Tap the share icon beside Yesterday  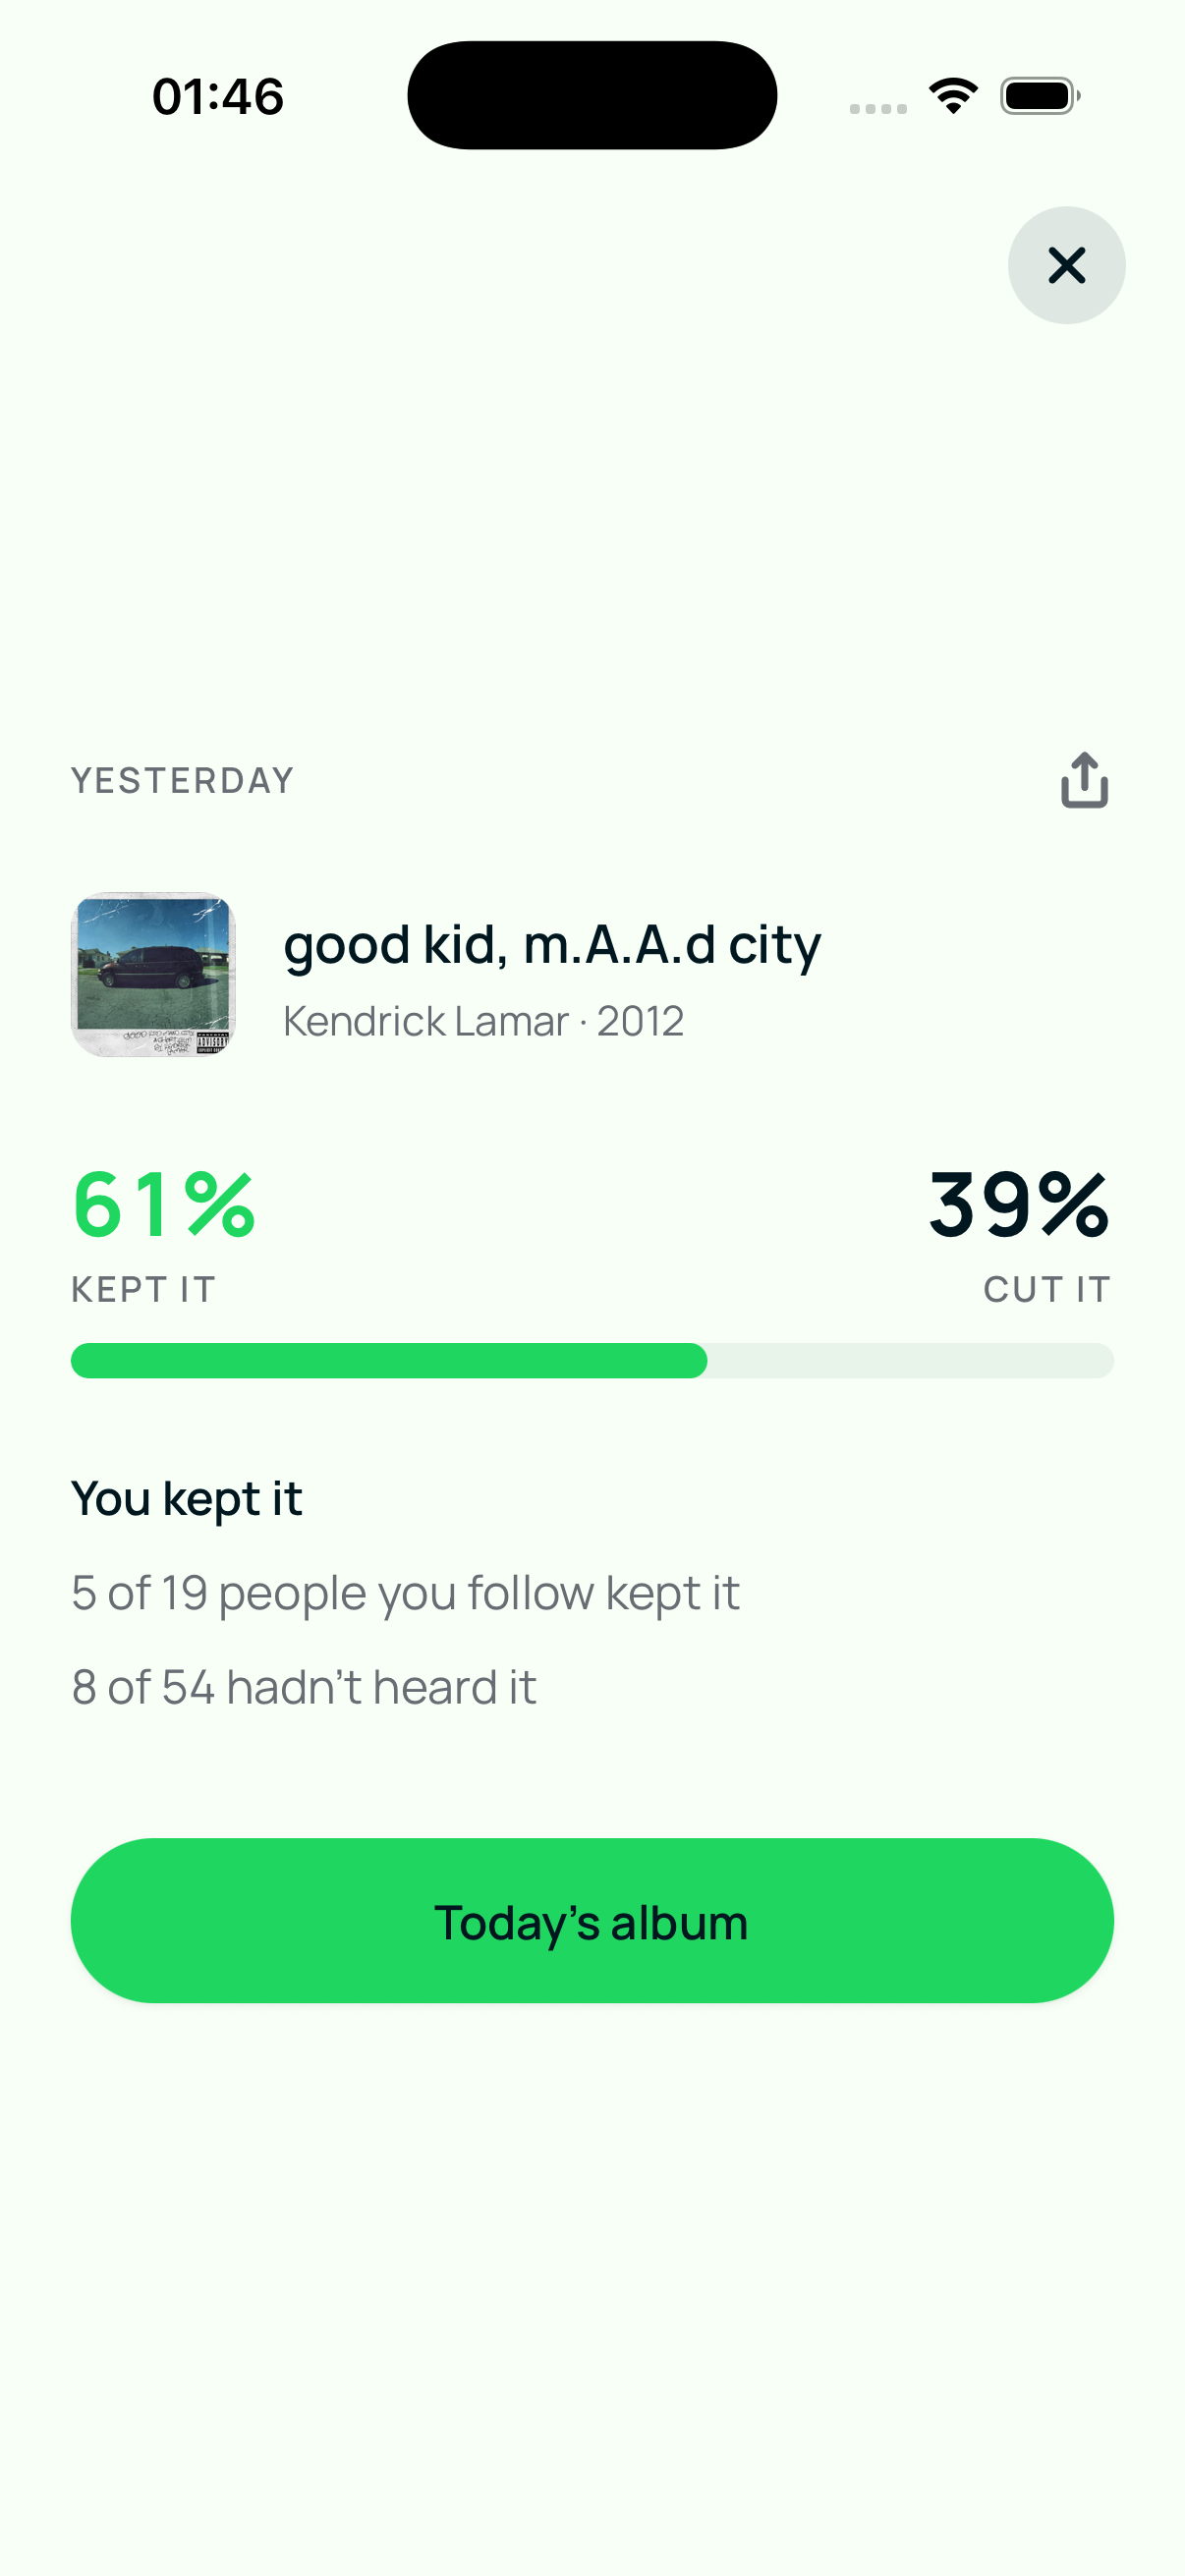tap(1084, 780)
